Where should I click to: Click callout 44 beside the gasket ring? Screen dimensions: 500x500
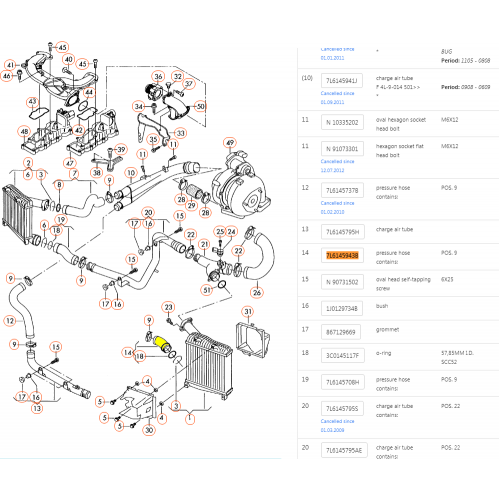pos(89,92)
